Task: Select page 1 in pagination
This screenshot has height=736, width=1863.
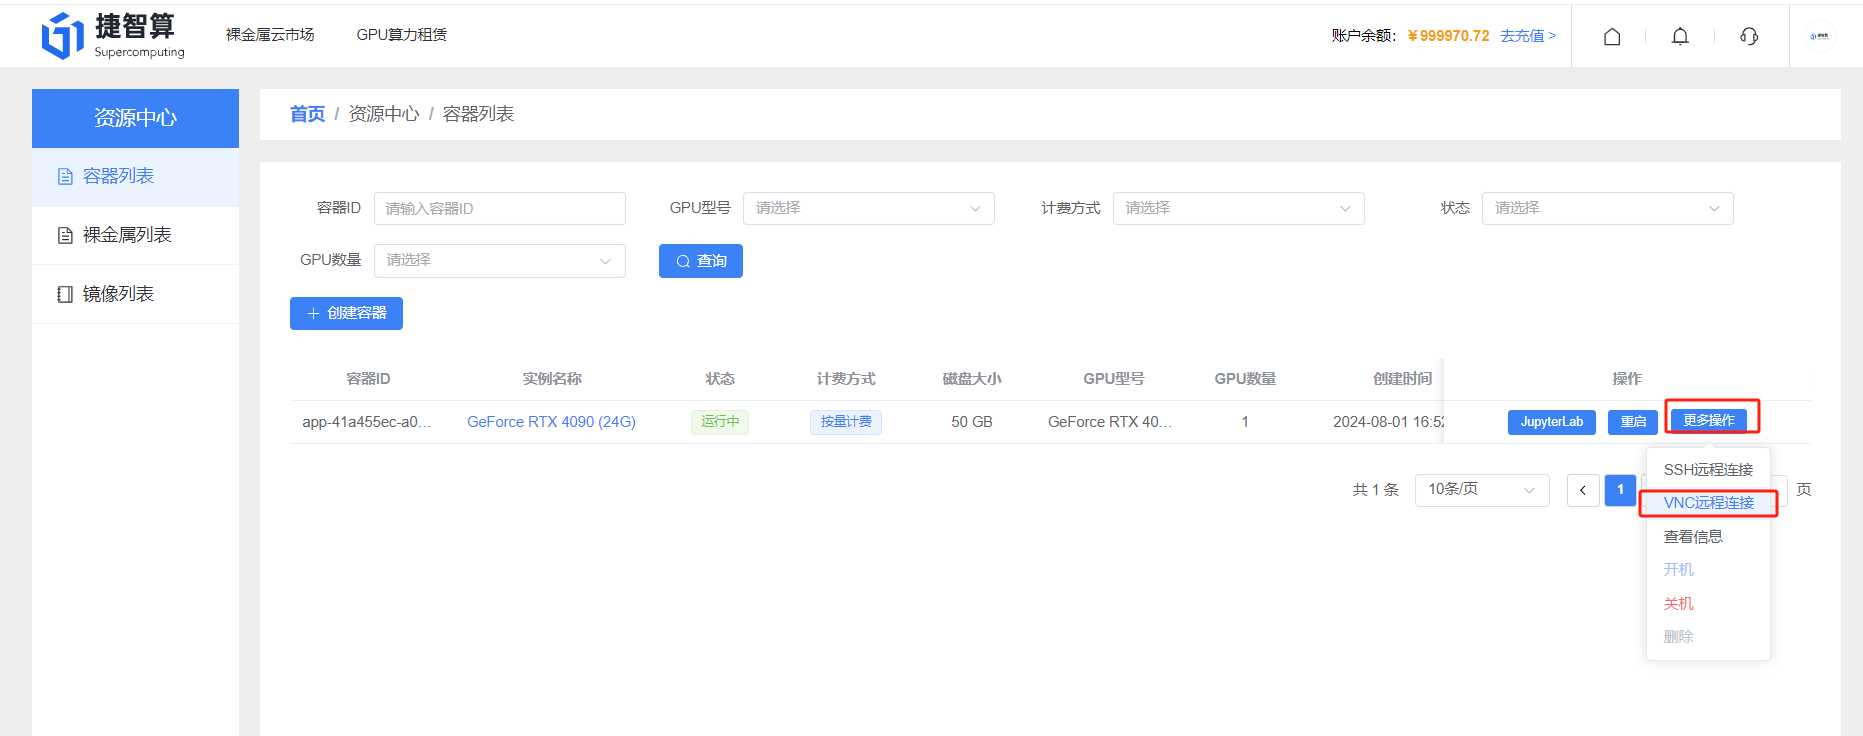Action: [x=1620, y=490]
